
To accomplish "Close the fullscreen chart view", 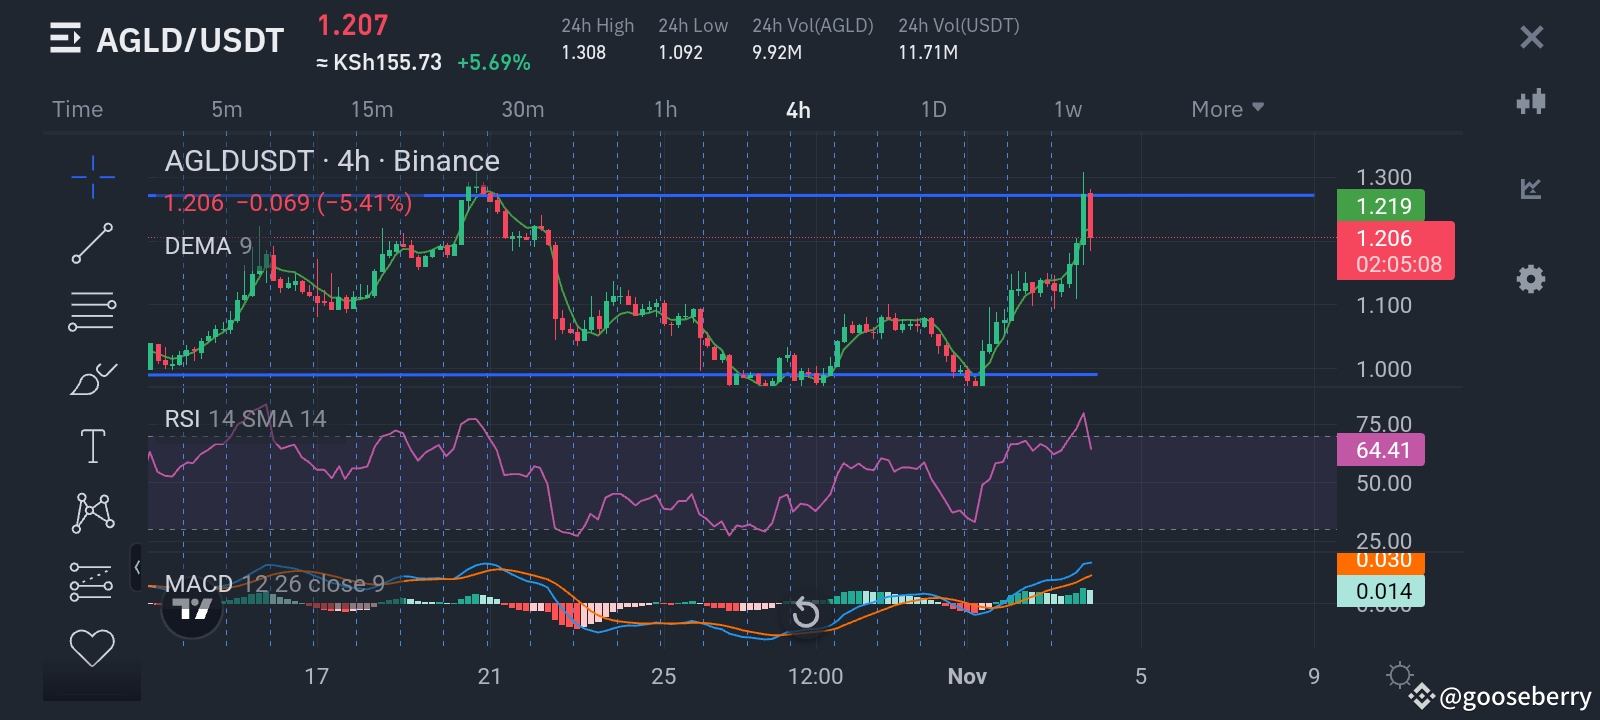I will (1531, 38).
